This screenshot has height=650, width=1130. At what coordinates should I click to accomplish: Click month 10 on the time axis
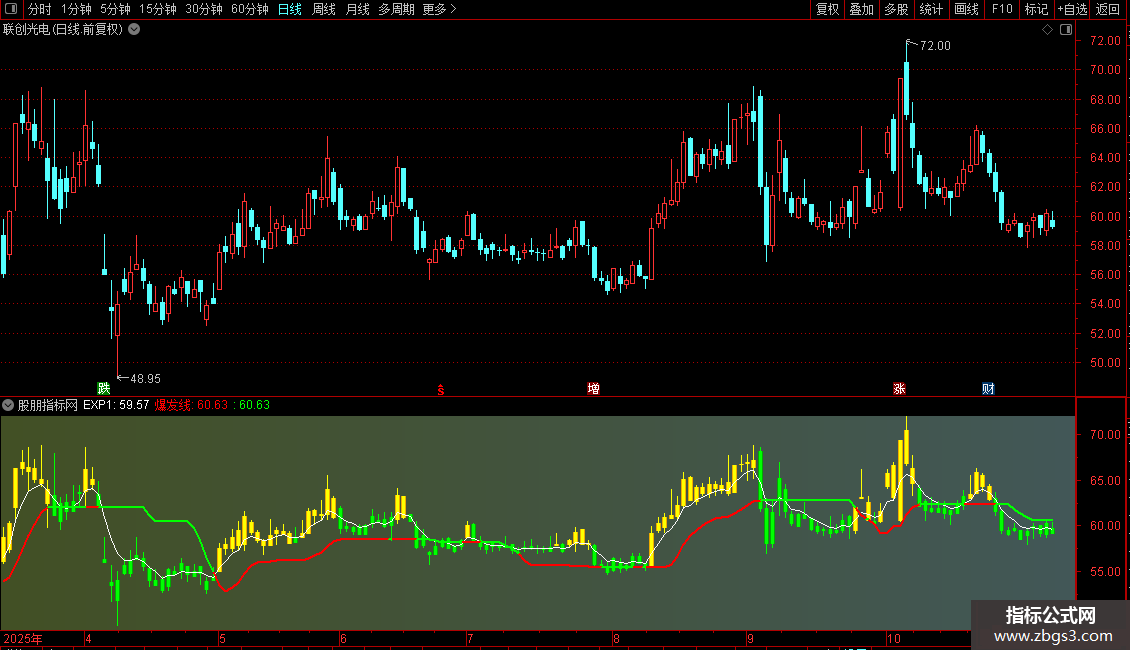pyautogui.click(x=894, y=638)
